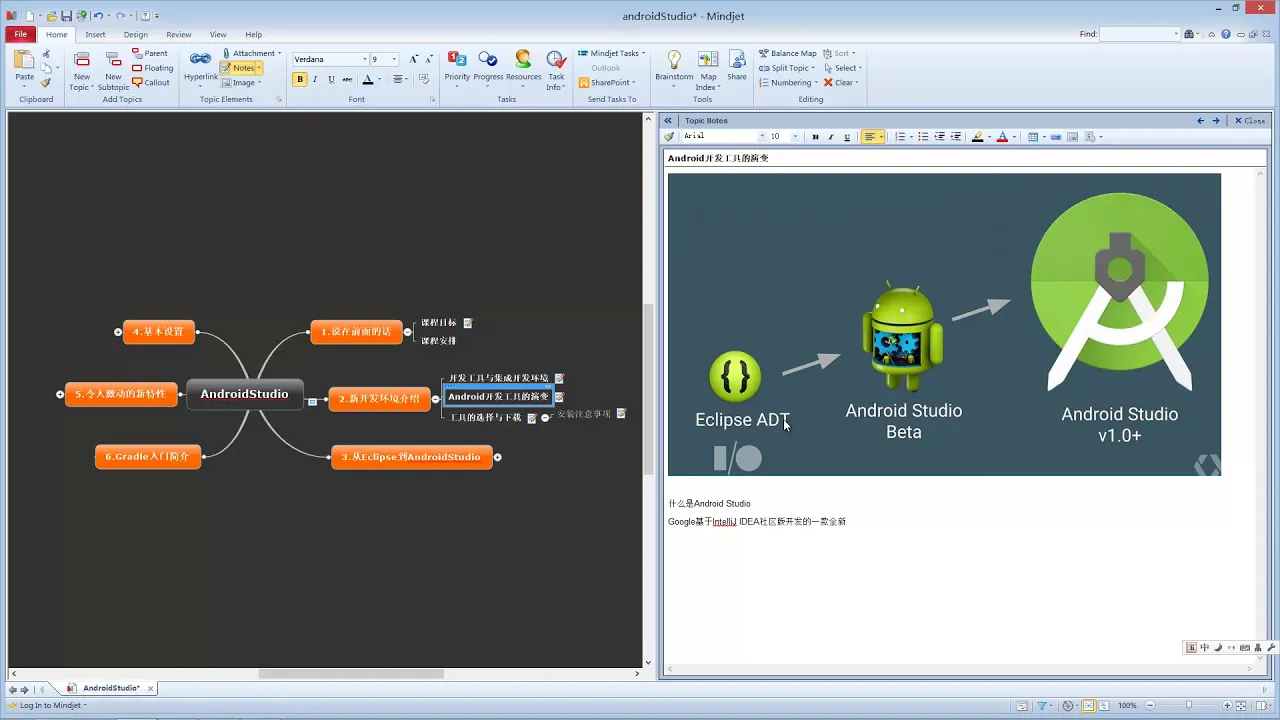Switch to the Review ribbon tab
1280x720 pixels.
(179, 34)
